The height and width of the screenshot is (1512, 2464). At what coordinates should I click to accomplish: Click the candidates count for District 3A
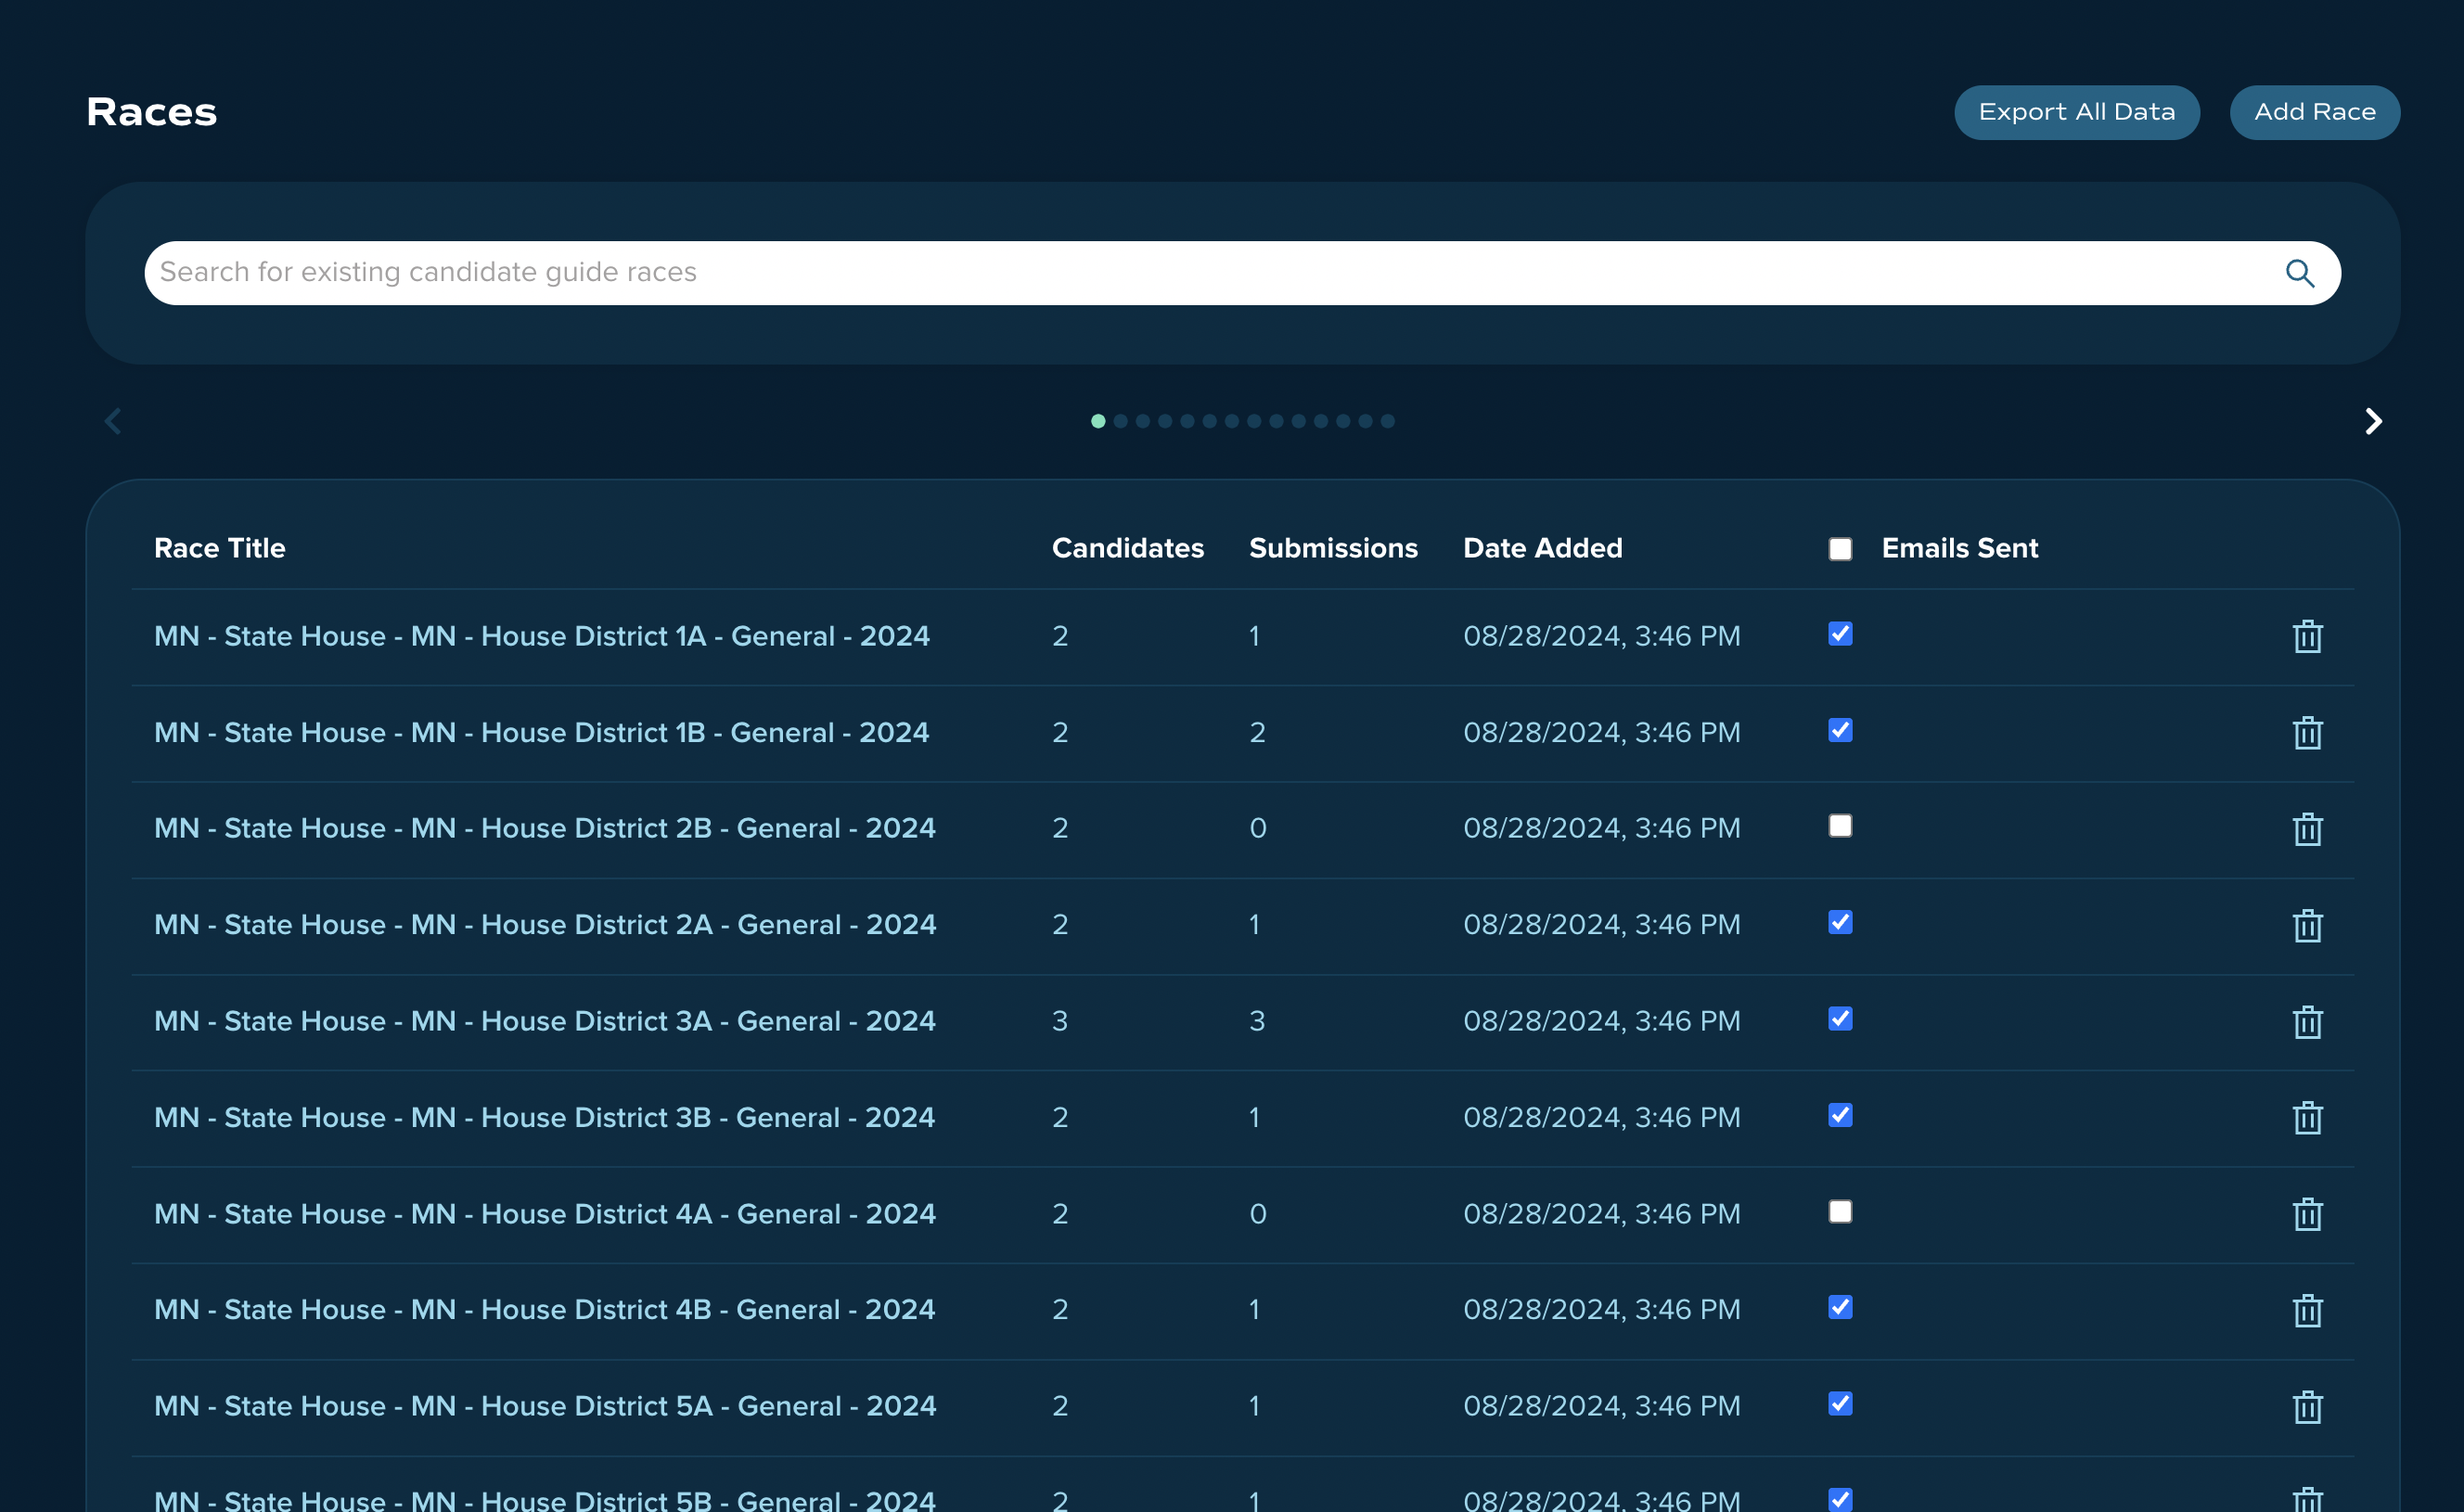point(1060,1021)
